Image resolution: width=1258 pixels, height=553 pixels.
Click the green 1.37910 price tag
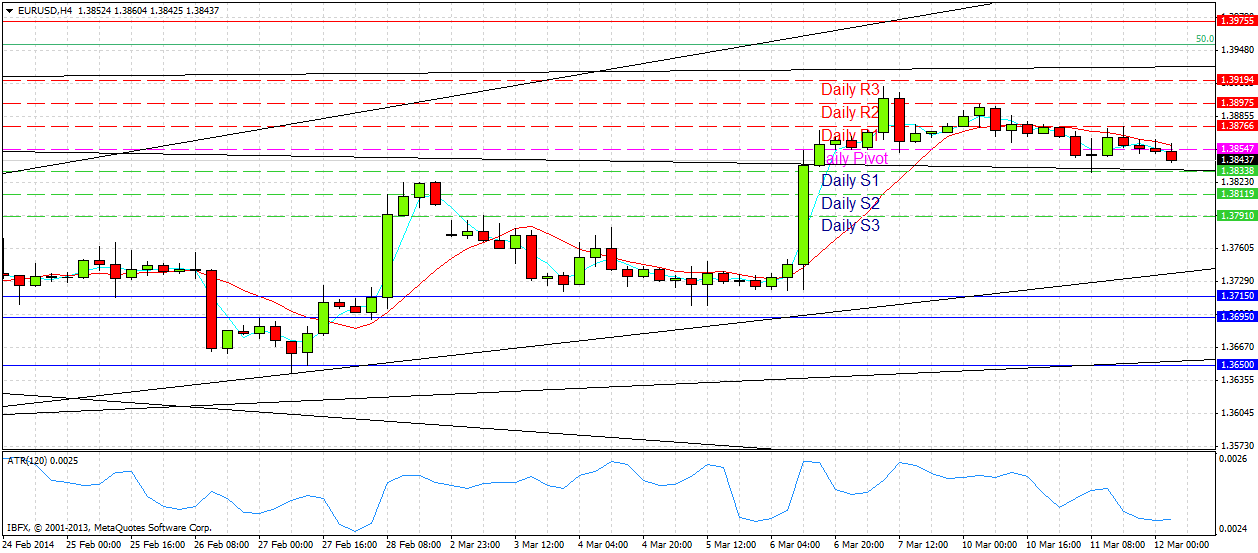(1236, 215)
